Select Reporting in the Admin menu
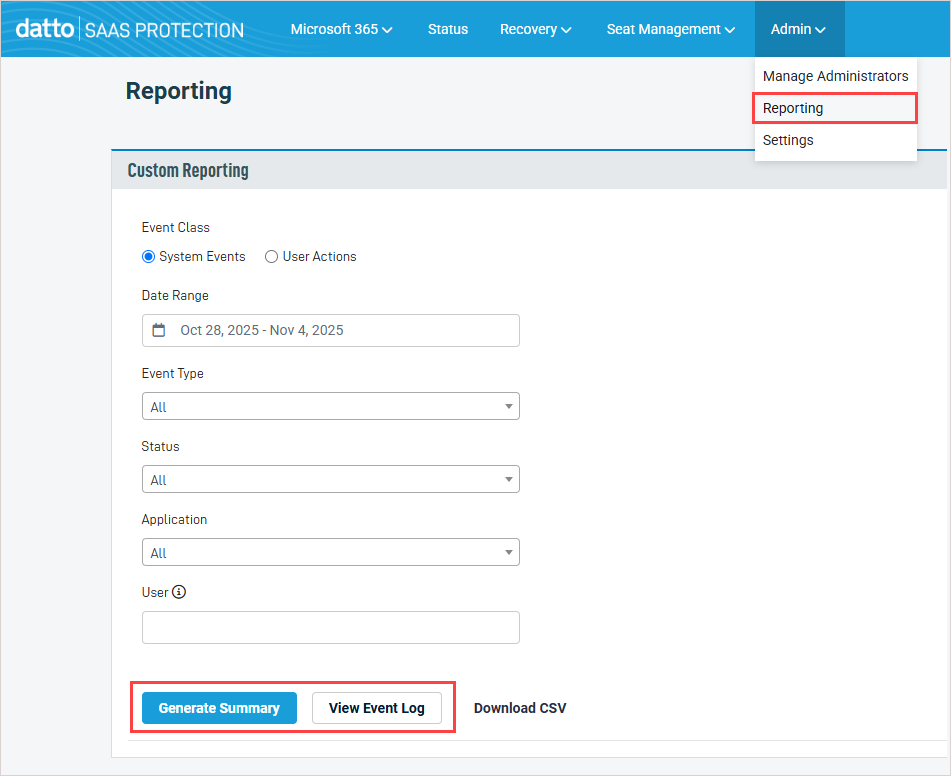 (x=793, y=108)
